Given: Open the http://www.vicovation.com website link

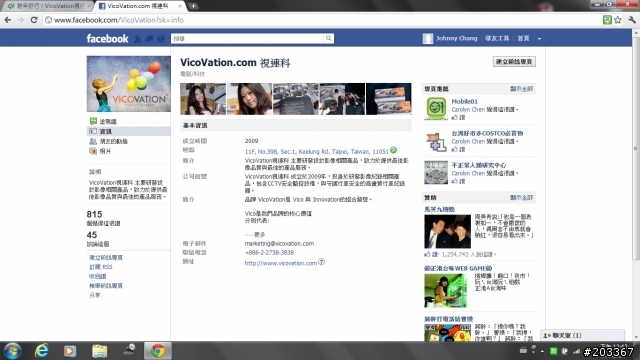Looking at the screenshot, I should click(281, 263).
